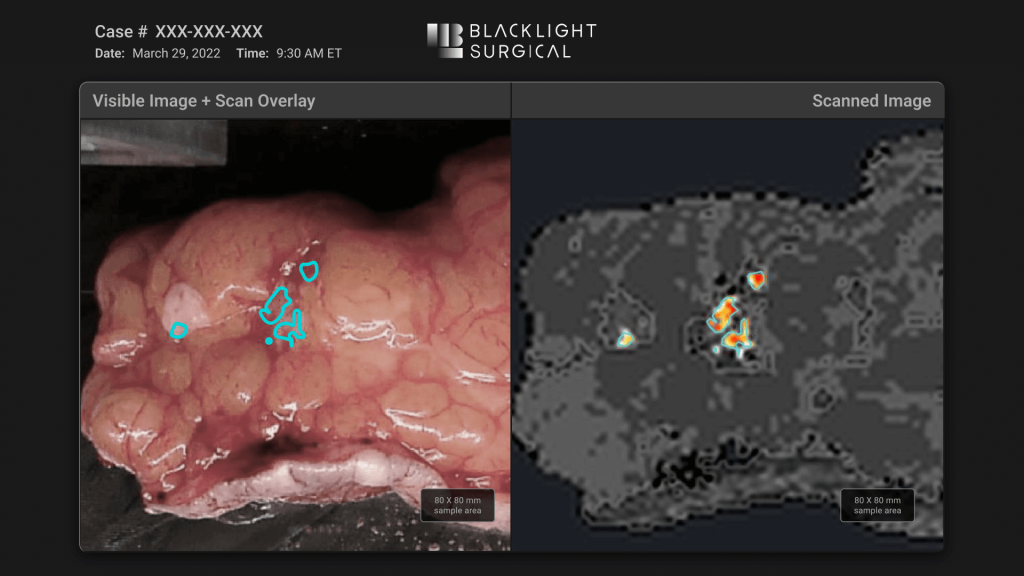The height and width of the screenshot is (576, 1024).
Task: Click the central orange heatmap cluster
Action: point(723,313)
